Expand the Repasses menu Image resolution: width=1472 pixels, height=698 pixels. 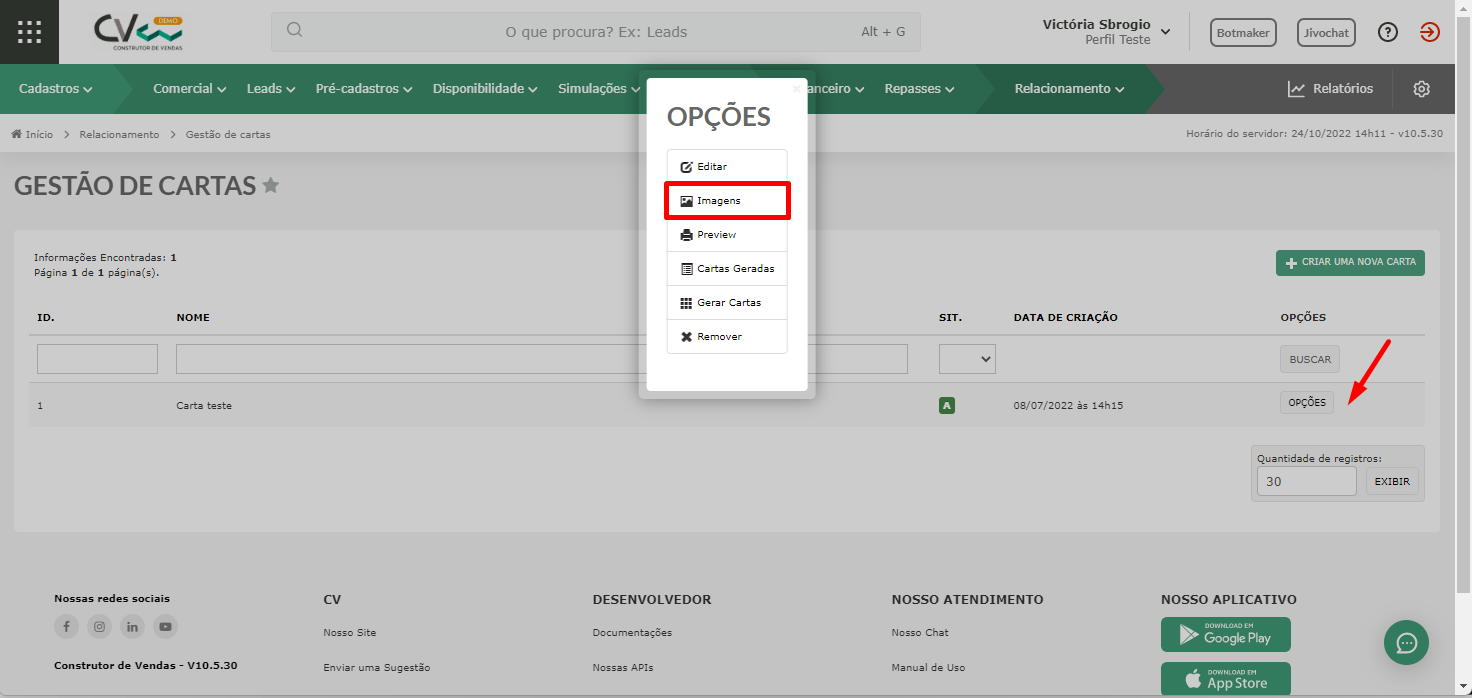click(919, 89)
